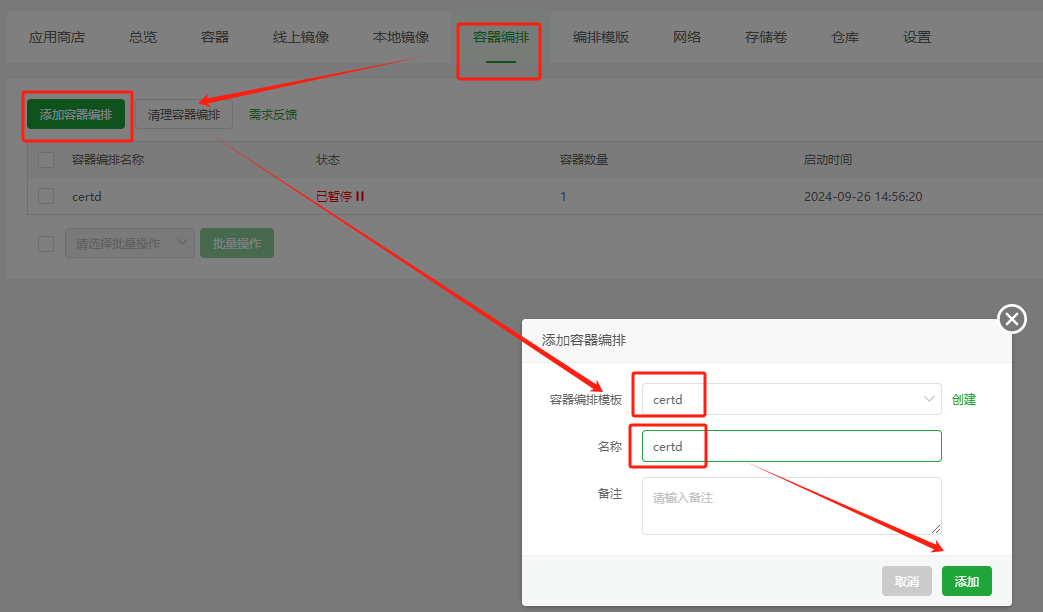This screenshot has width=1043, height=612.
Task: Open the 需求反馈 feedback link
Action: coord(273,114)
